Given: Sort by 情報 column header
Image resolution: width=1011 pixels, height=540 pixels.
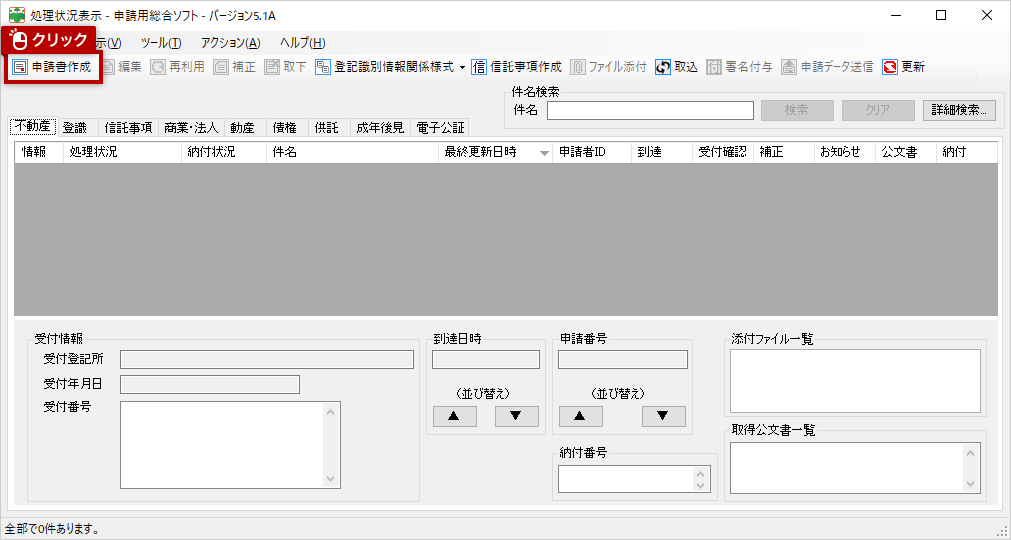Looking at the screenshot, I should [39, 153].
